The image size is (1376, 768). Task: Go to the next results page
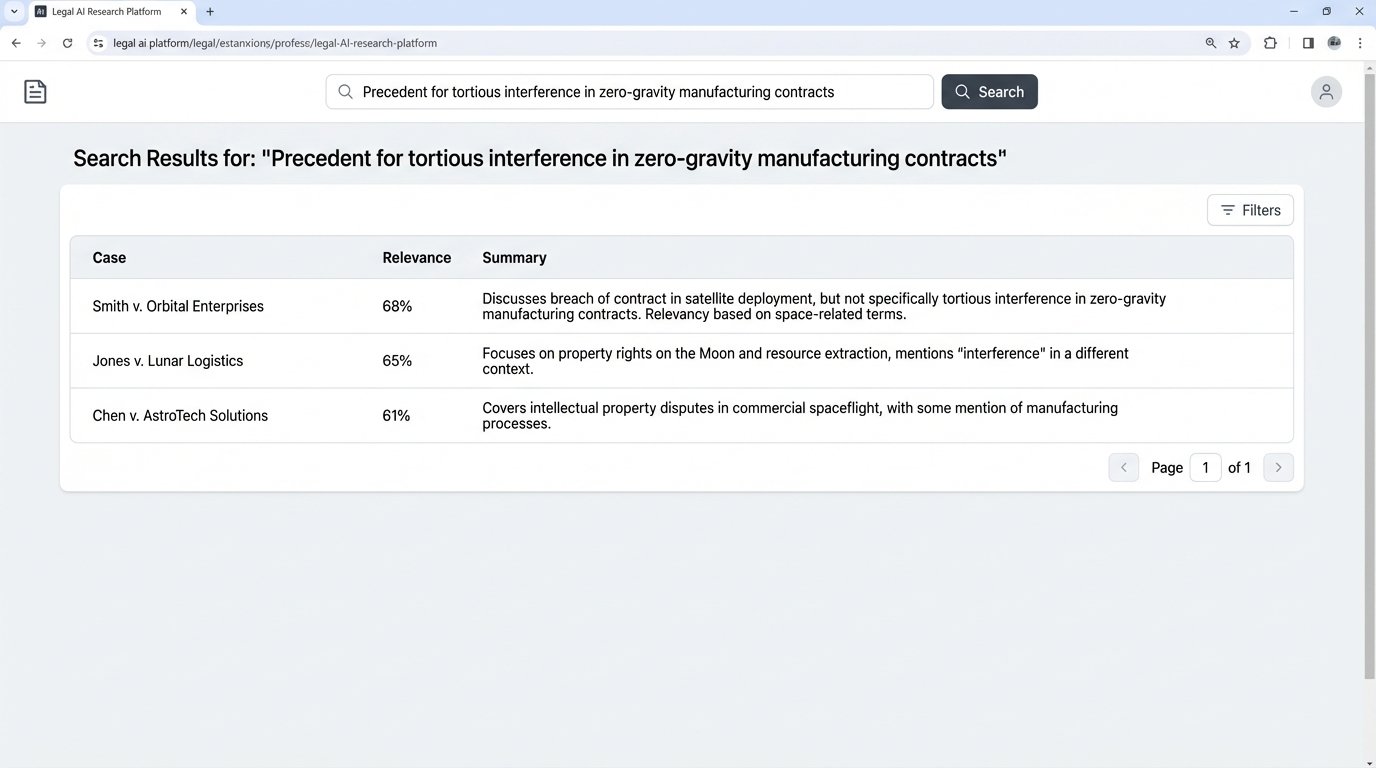(1278, 467)
